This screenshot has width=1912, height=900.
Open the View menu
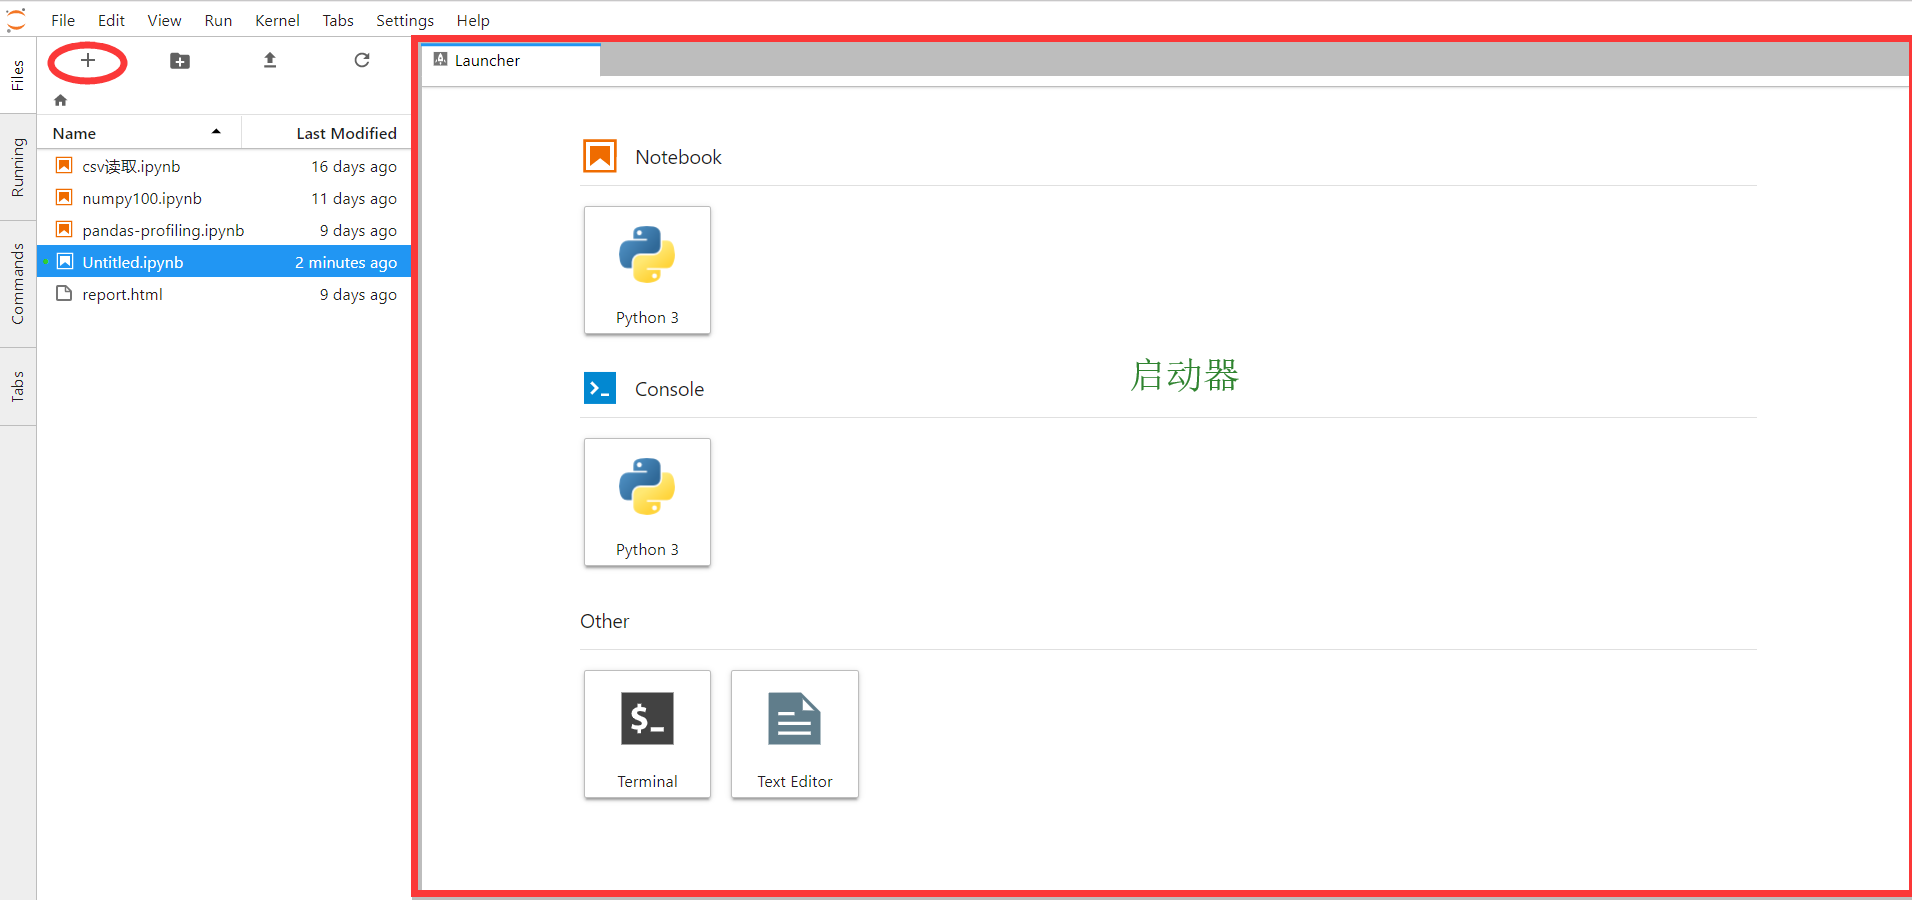164,20
